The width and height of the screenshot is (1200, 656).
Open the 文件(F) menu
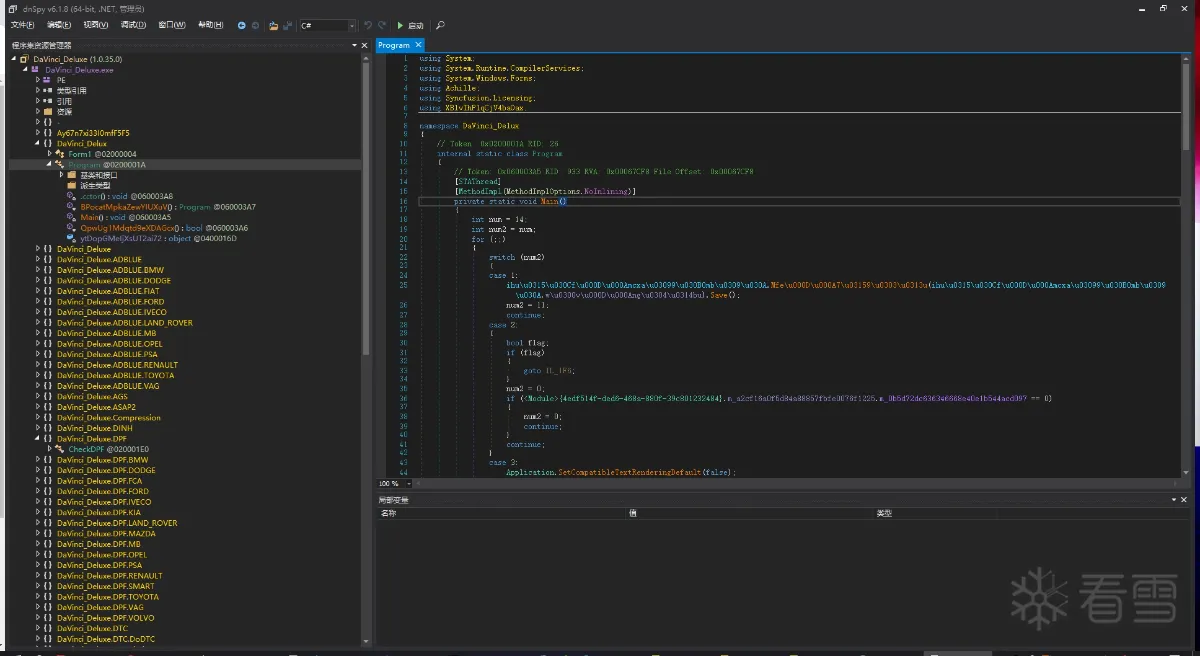click(22, 25)
